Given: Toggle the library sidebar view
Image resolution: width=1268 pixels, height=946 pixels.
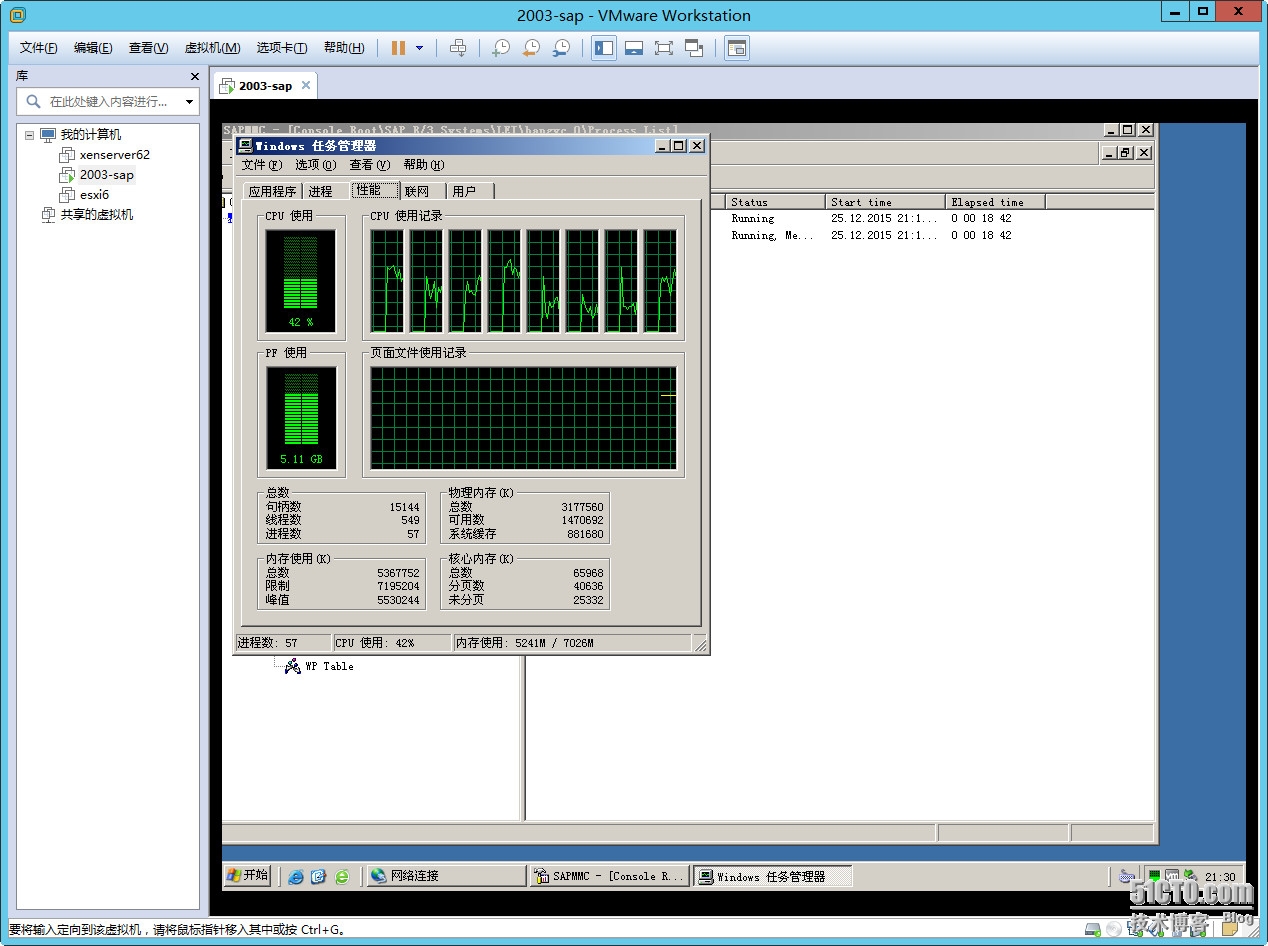Looking at the screenshot, I should click(x=604, y=48).
